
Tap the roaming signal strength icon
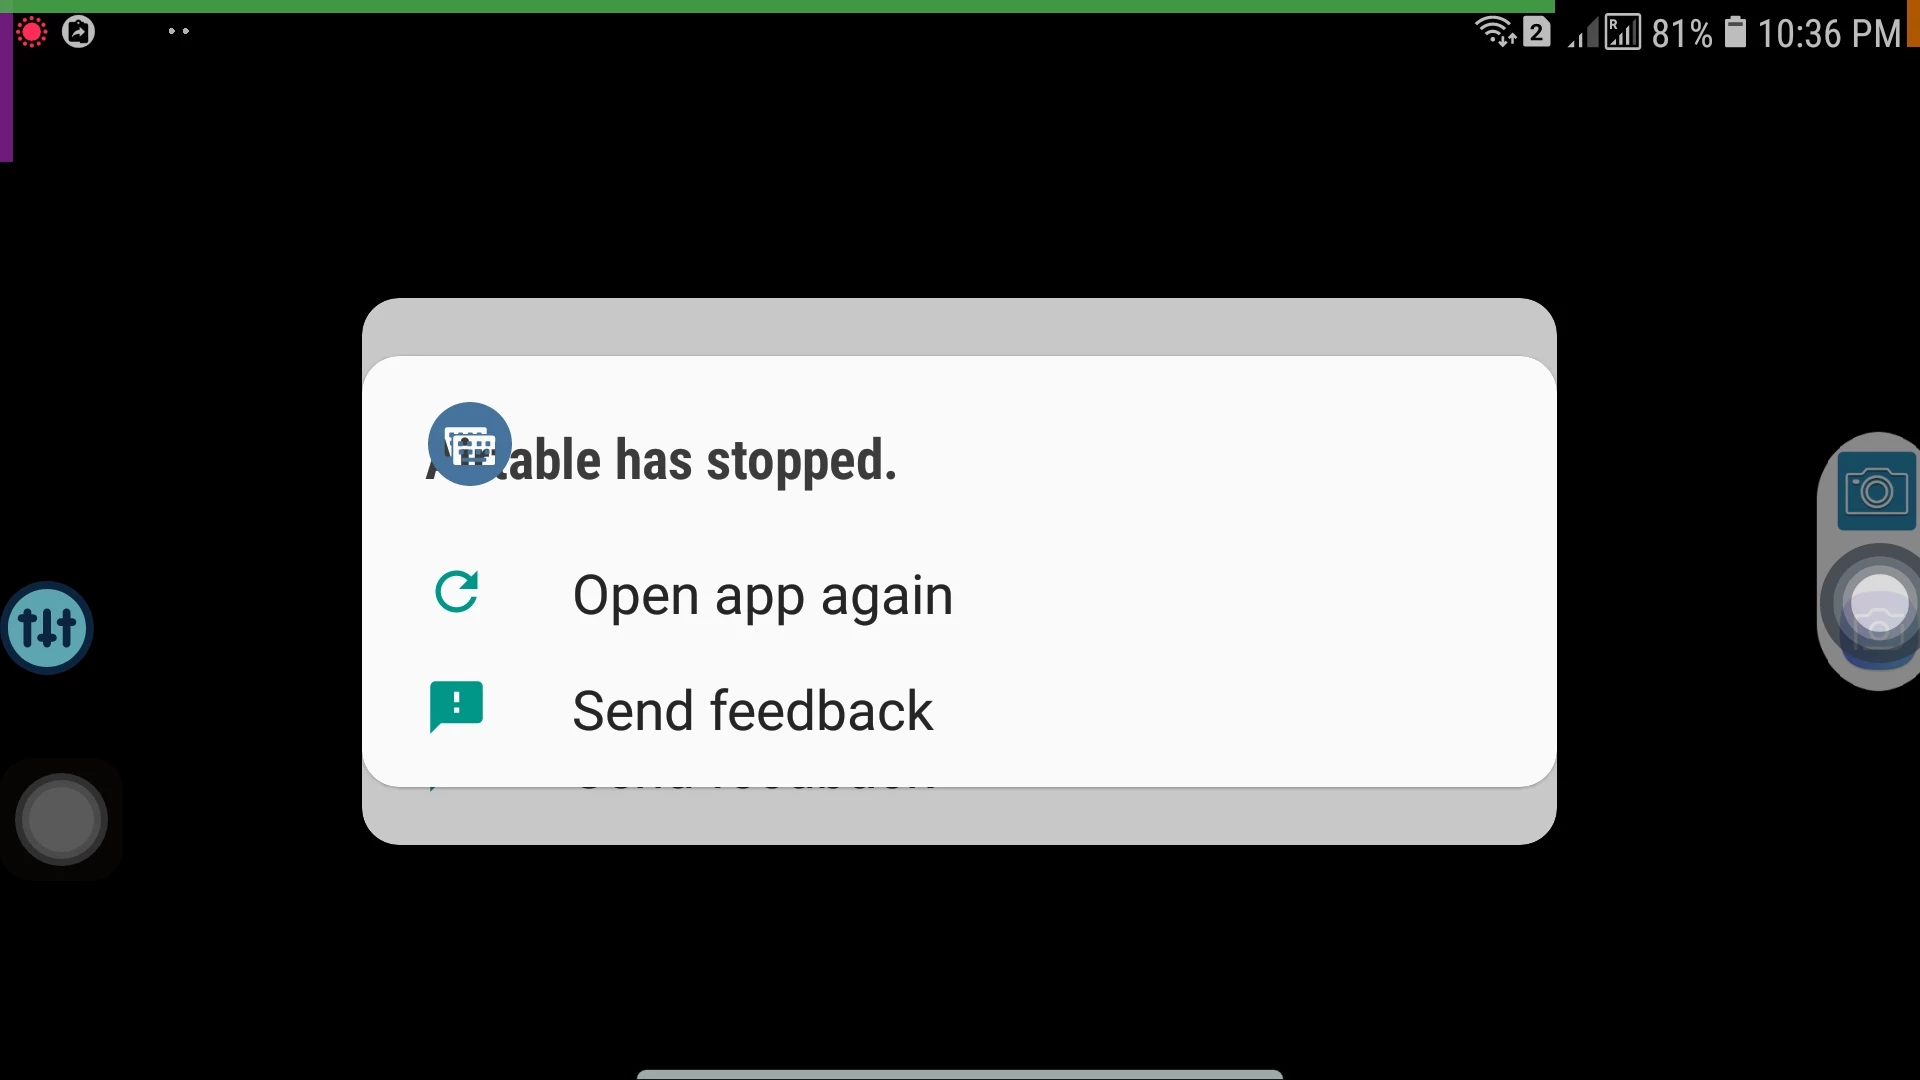pyautogui.click(x=1622, y=32)
